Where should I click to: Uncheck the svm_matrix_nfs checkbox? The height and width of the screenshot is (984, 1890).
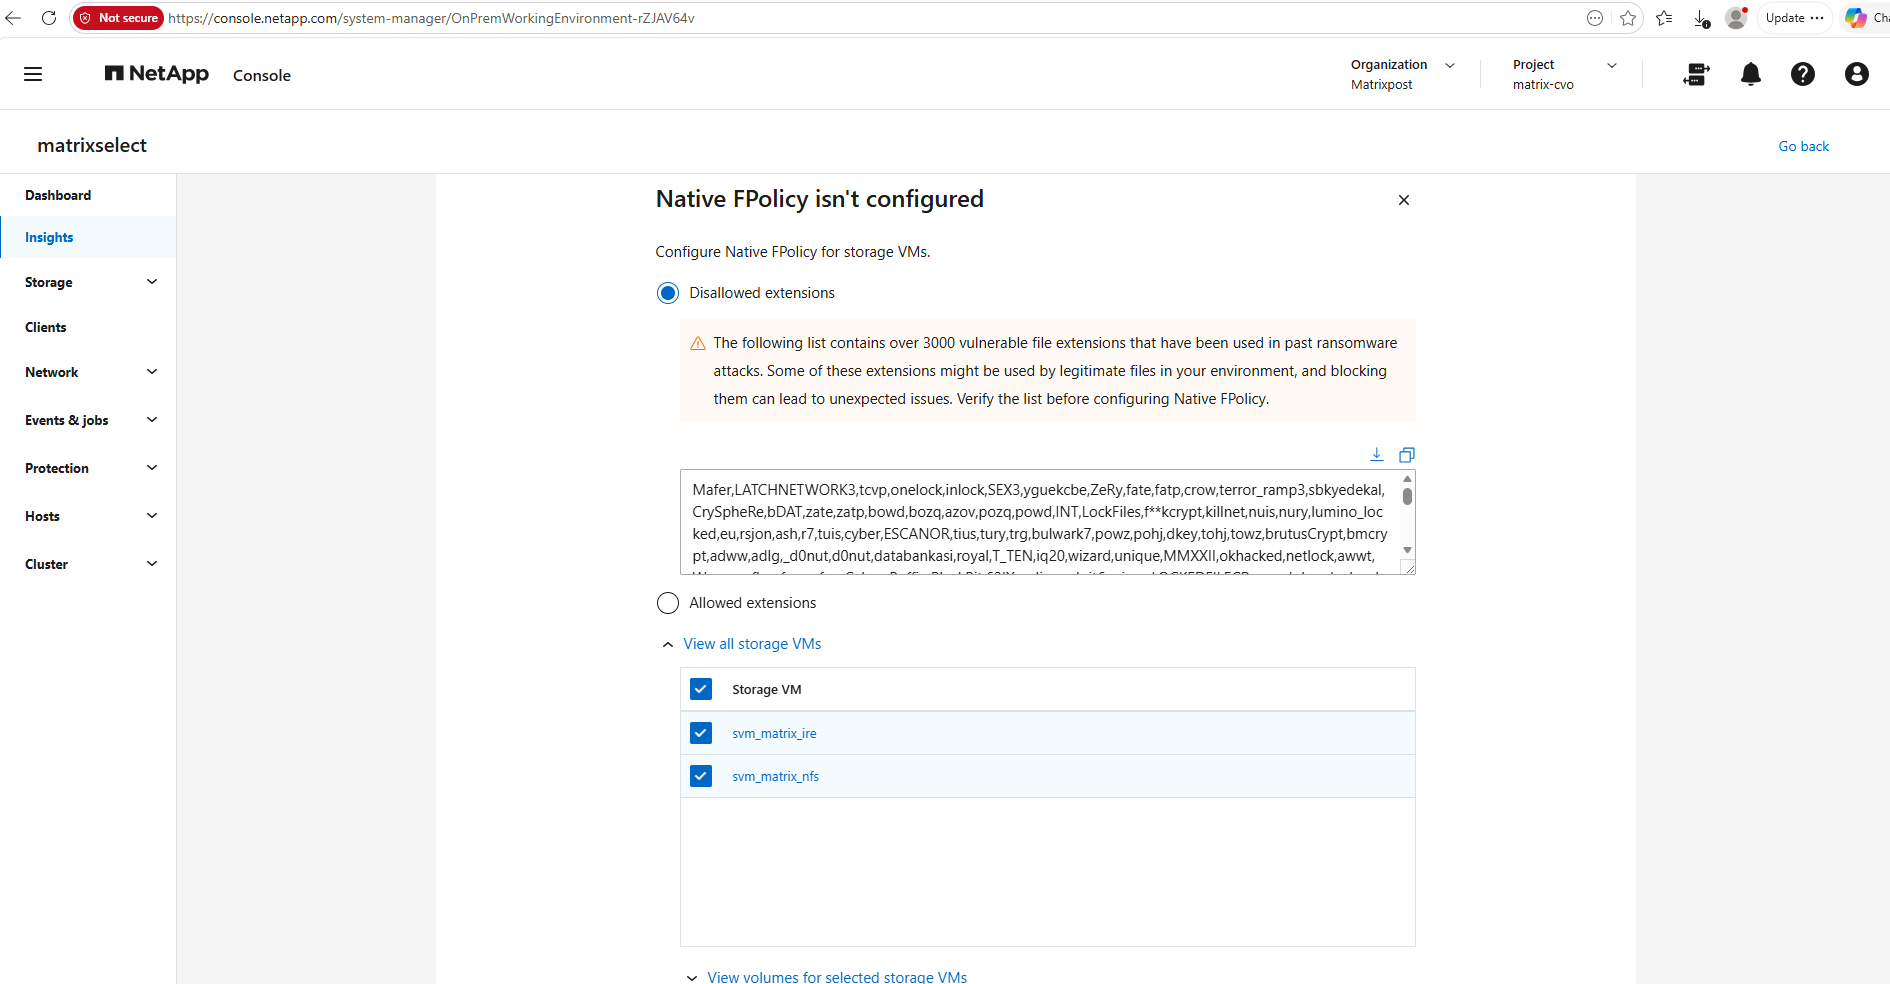(x=701, y=776)
